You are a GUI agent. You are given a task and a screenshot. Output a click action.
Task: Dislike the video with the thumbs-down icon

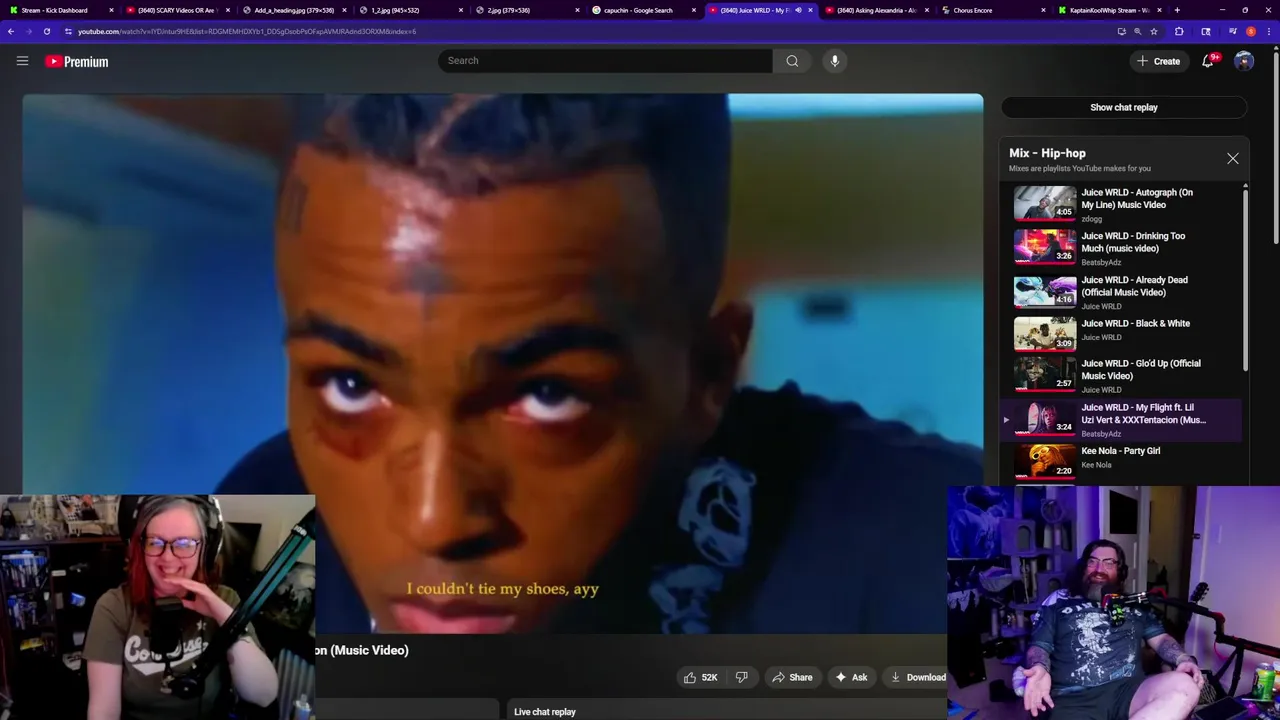pos(742,677)
